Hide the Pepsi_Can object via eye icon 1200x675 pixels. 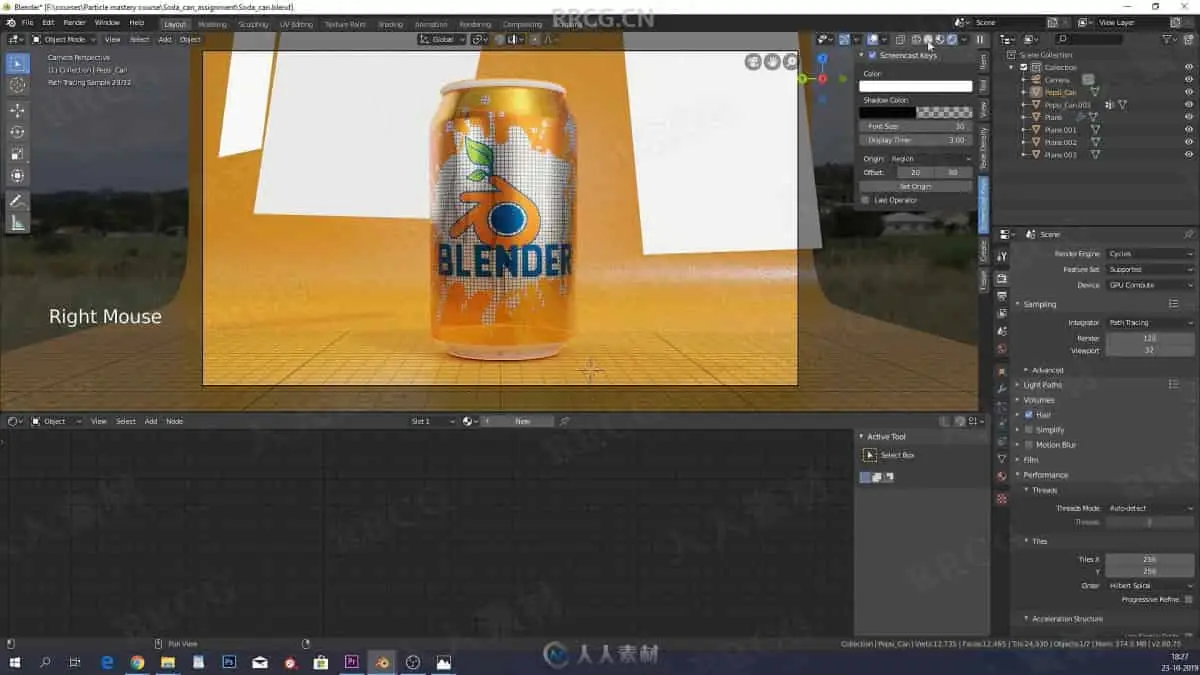pyautogui.click(x=1189, y=92)
